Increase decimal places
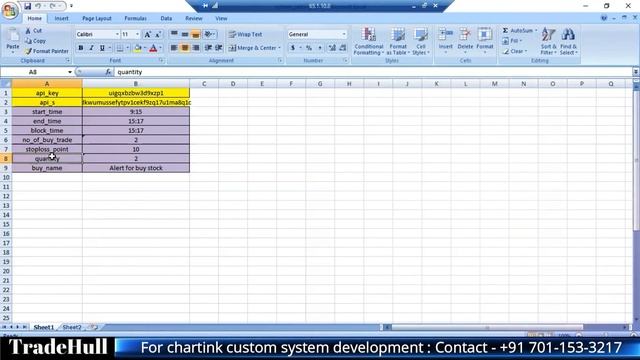 pos(332,48)
